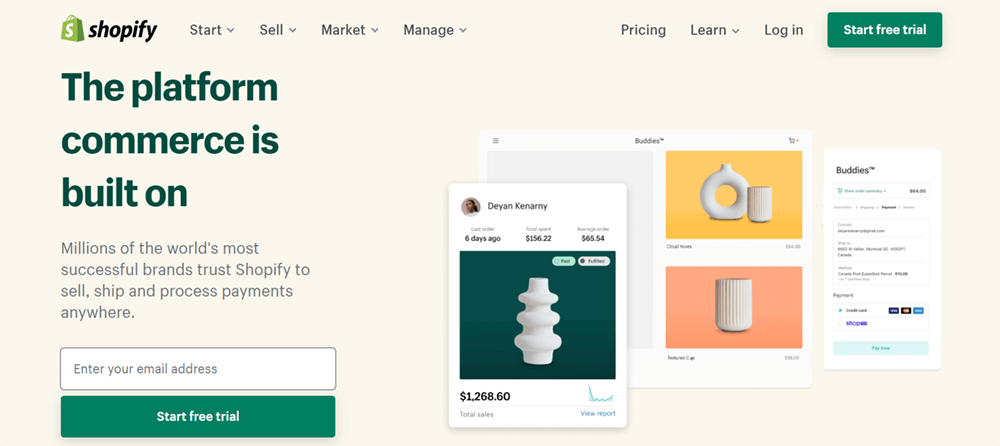Open the Learn dropdown menu
Image resolution: width=1000 pixels, height=446 pixels.
pyautogui.click(x=714, y=30)
